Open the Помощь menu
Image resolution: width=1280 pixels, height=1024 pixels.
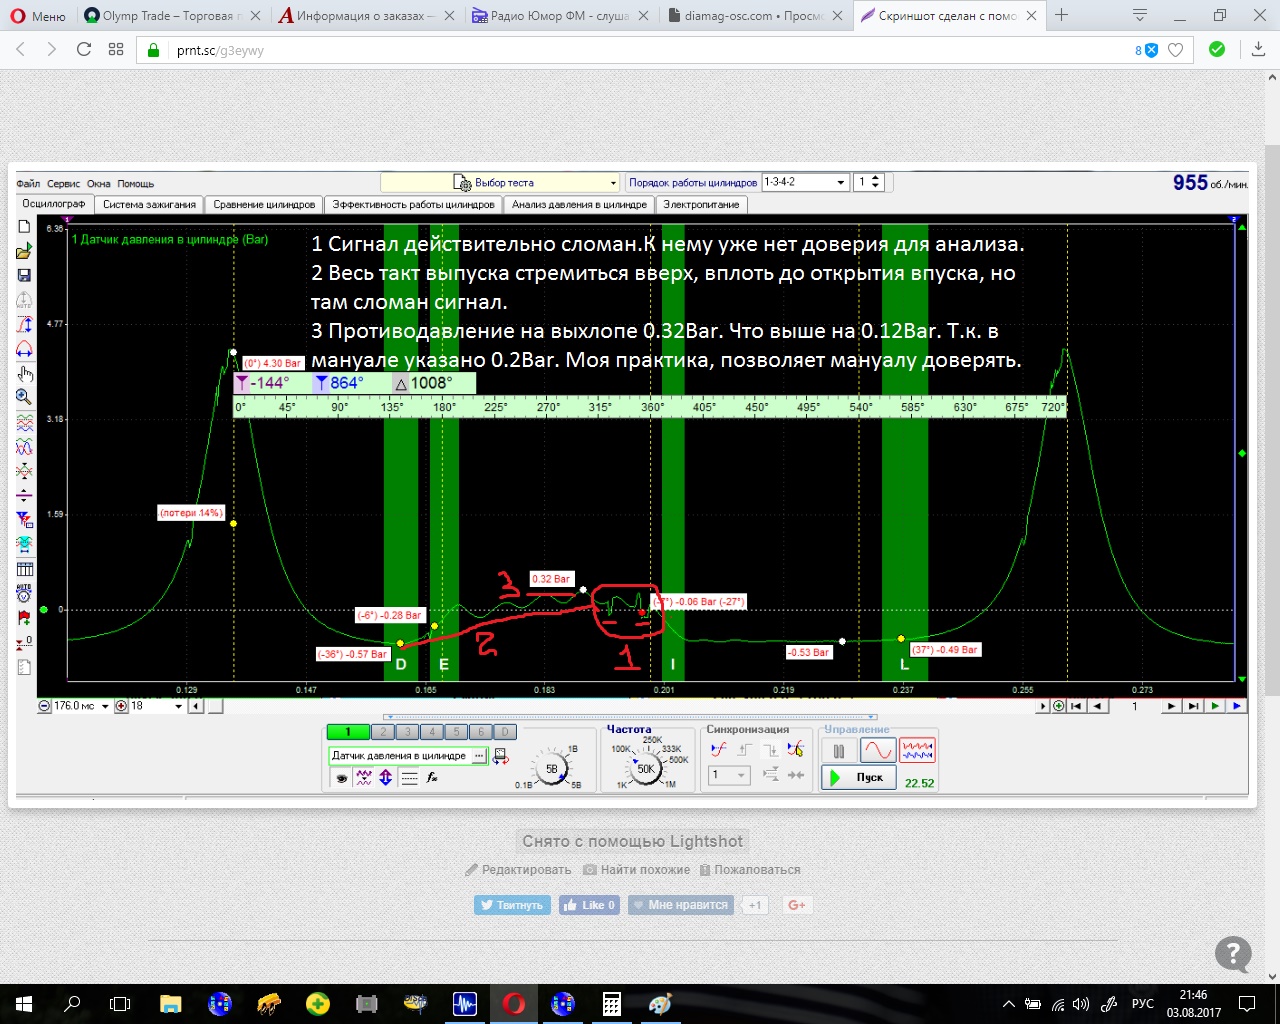135,184
